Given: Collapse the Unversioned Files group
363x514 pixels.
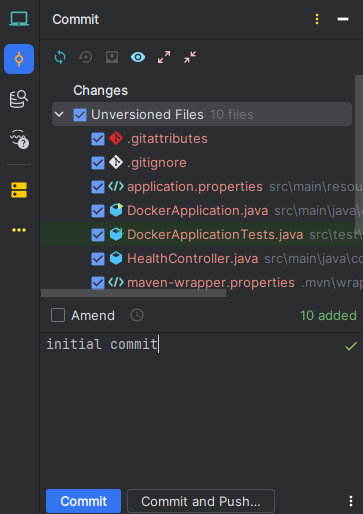Looking at the screenshot, I should [x=59, y=114].
